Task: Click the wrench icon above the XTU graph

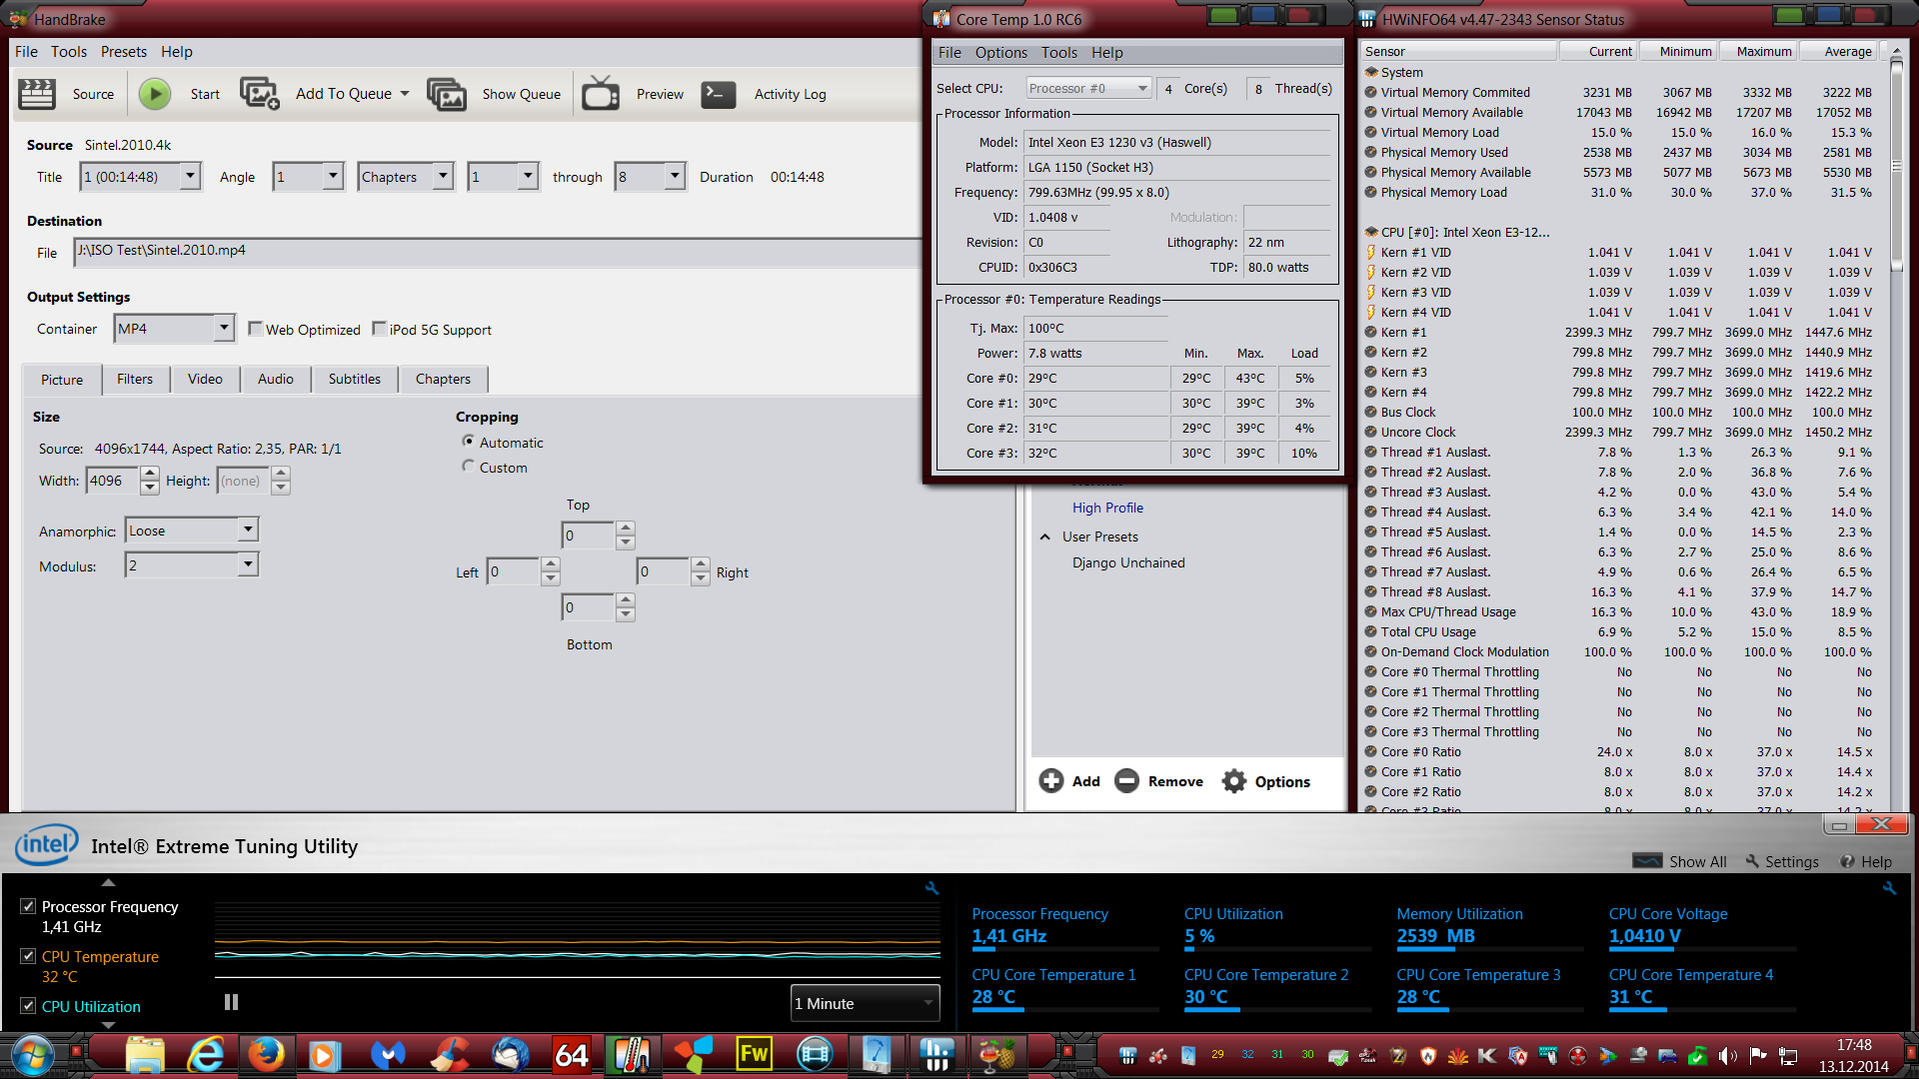Action: [931, 888]
